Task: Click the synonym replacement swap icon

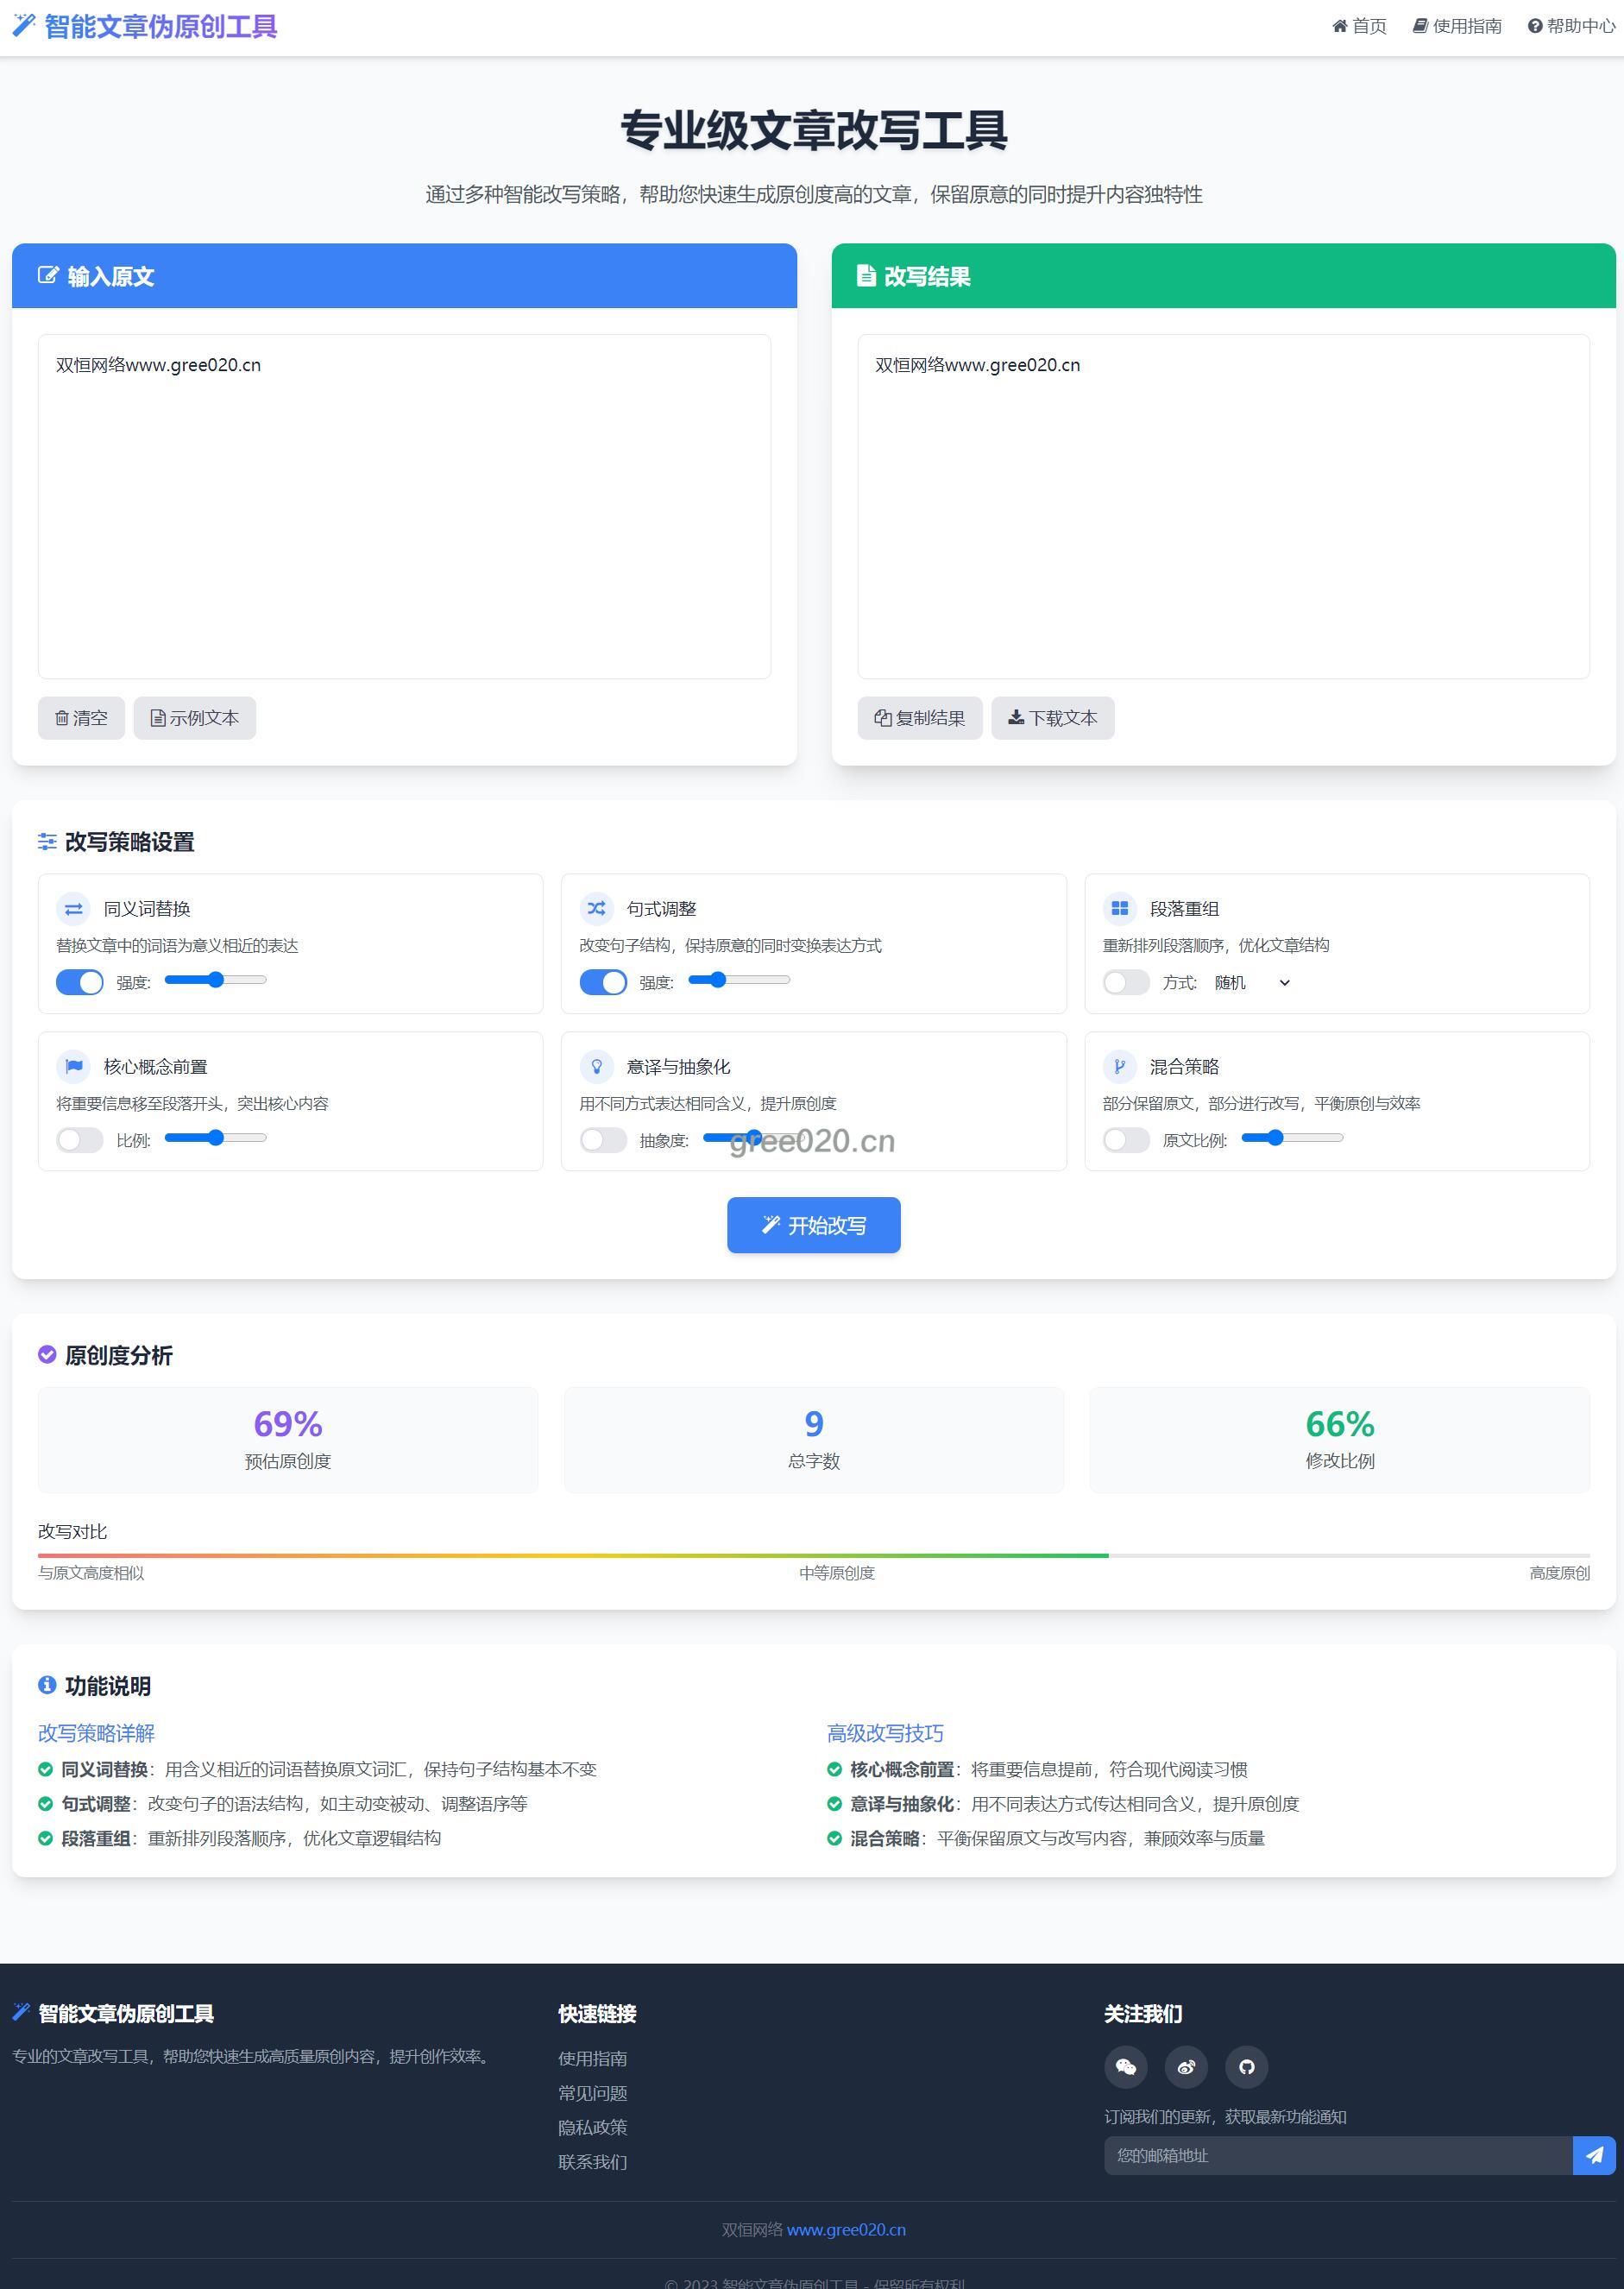Action: click(74, 909)
